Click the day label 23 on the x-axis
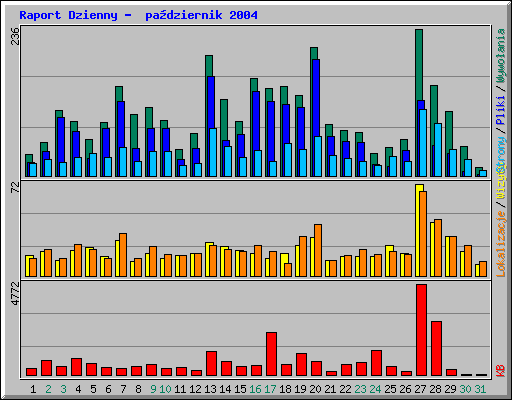 [360, 389]
